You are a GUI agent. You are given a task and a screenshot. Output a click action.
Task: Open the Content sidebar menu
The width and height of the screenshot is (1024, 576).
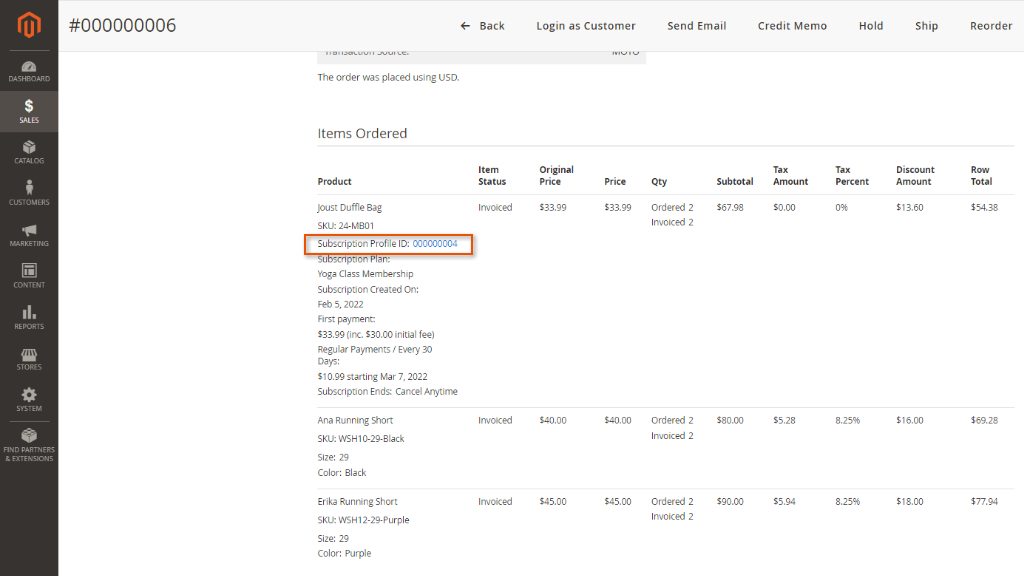[29, 276]
